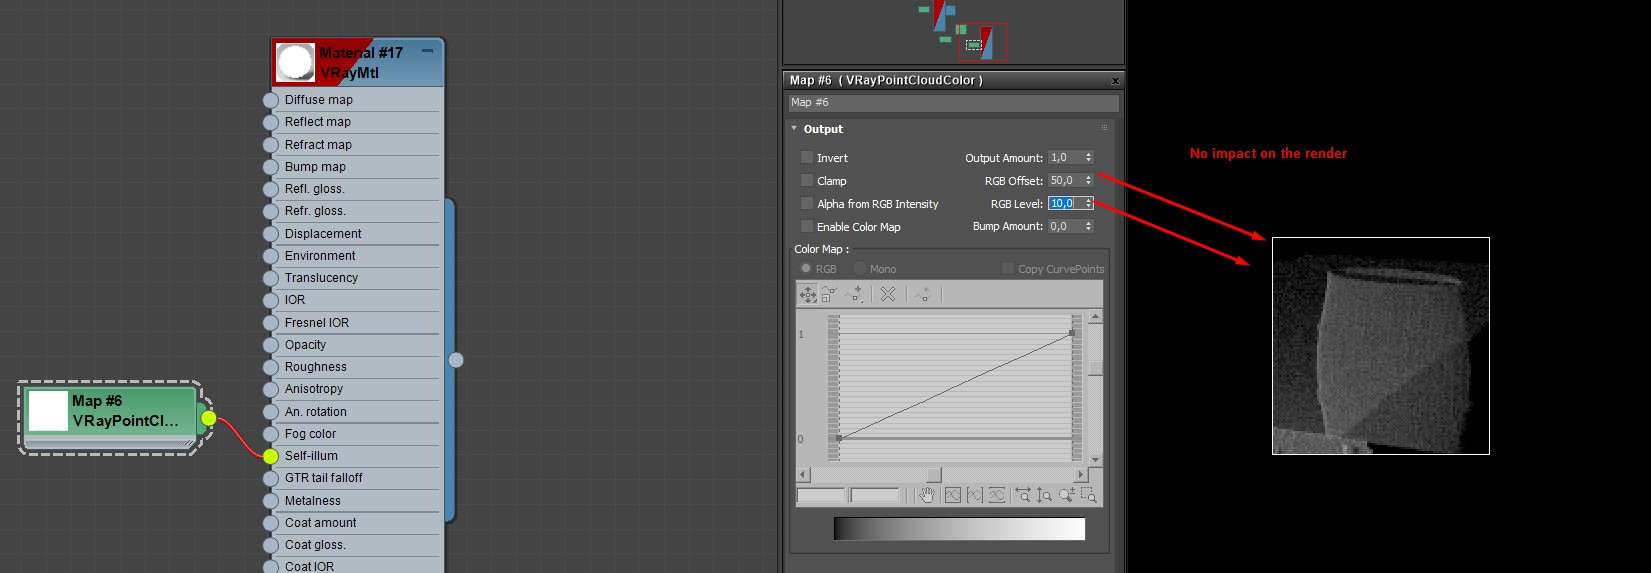Click the vertical scrollbar thumb beside curve
This screenshot has height=573, width=1651.
click(1096, 368)
